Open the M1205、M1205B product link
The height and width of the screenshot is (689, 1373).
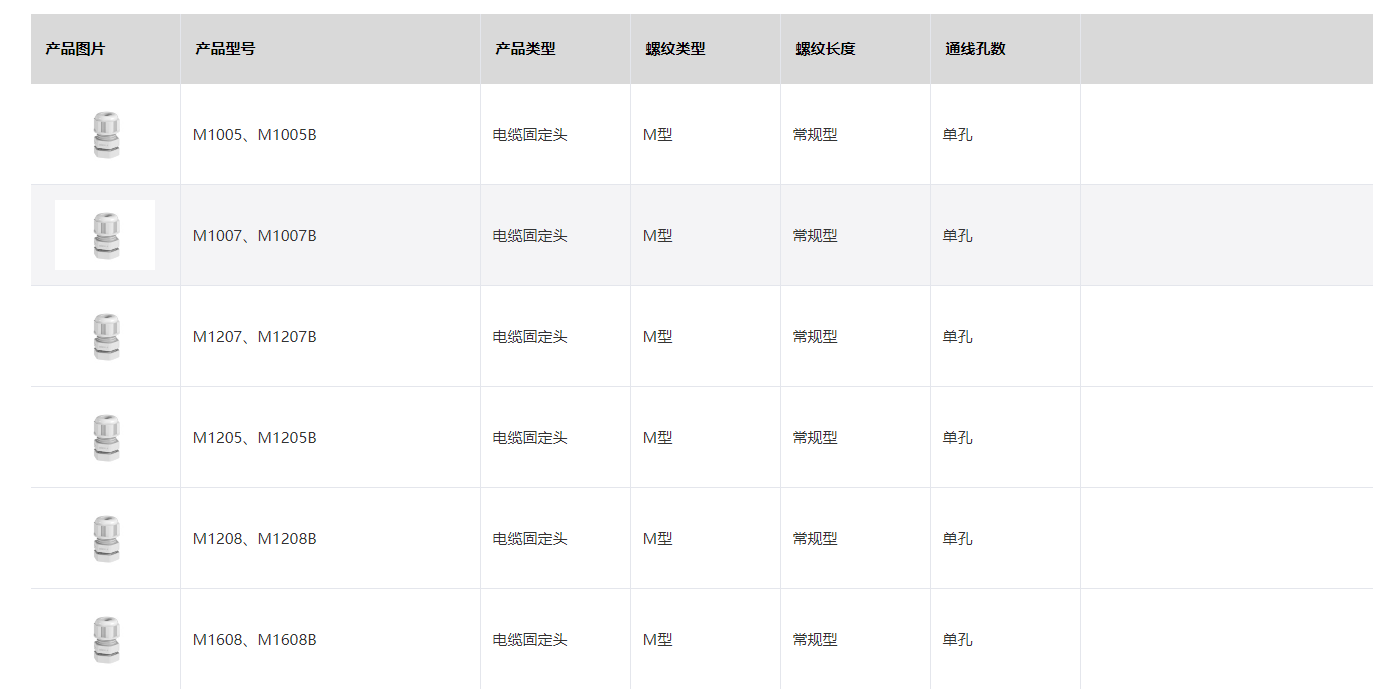click(x=255, y=438)
